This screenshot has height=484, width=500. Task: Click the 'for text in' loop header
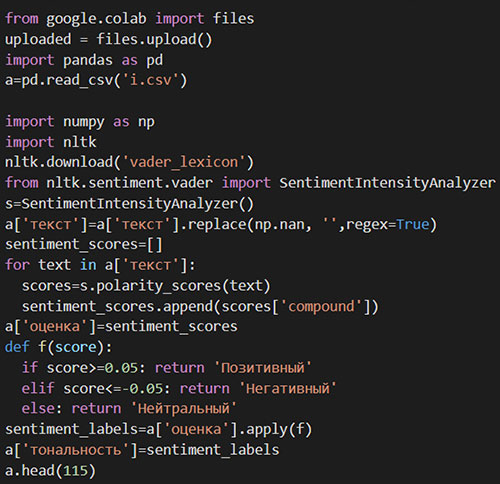[x=51, y=265]
